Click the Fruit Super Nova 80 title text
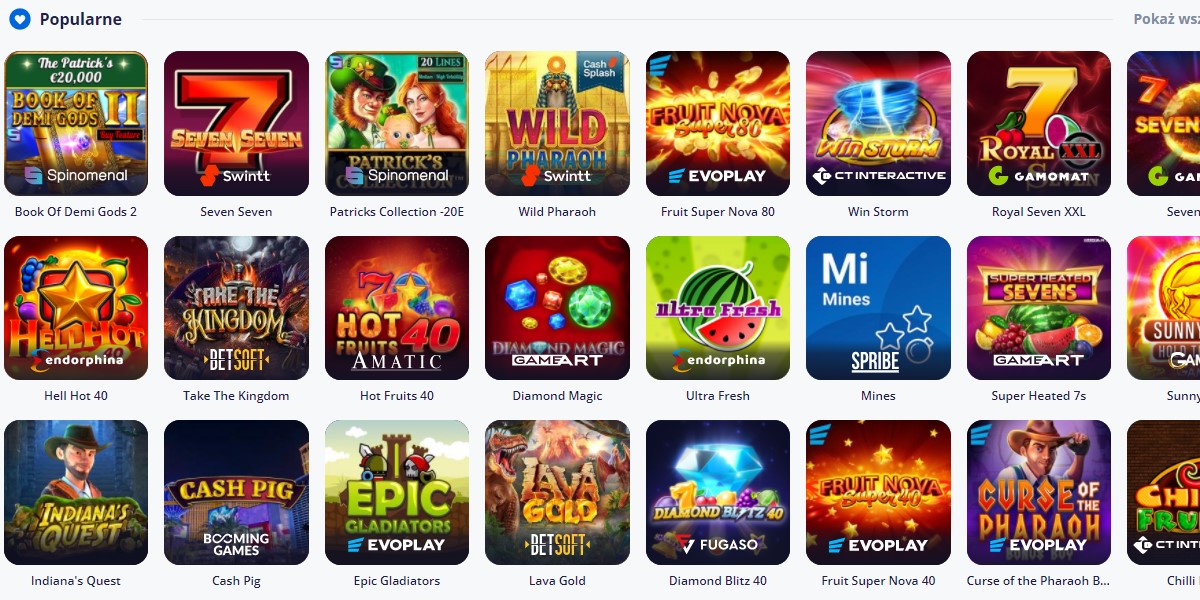Screen dimensions: 1200x600 click(718, 212)
